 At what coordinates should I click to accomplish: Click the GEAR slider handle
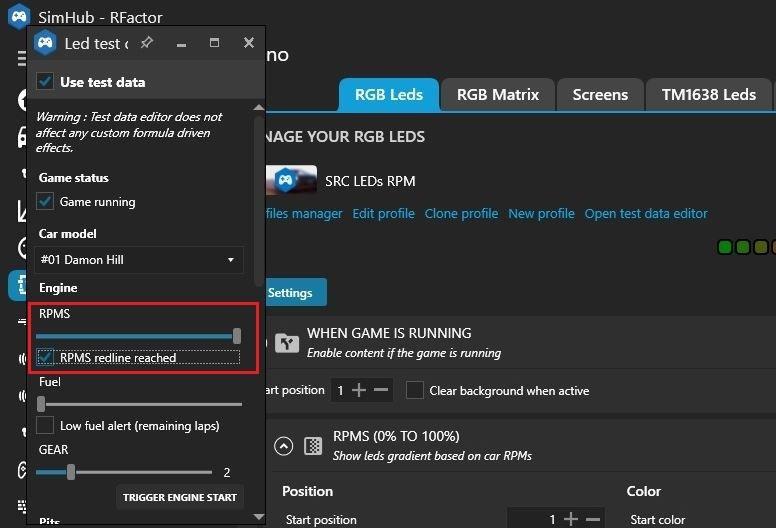tap(71, 472)
